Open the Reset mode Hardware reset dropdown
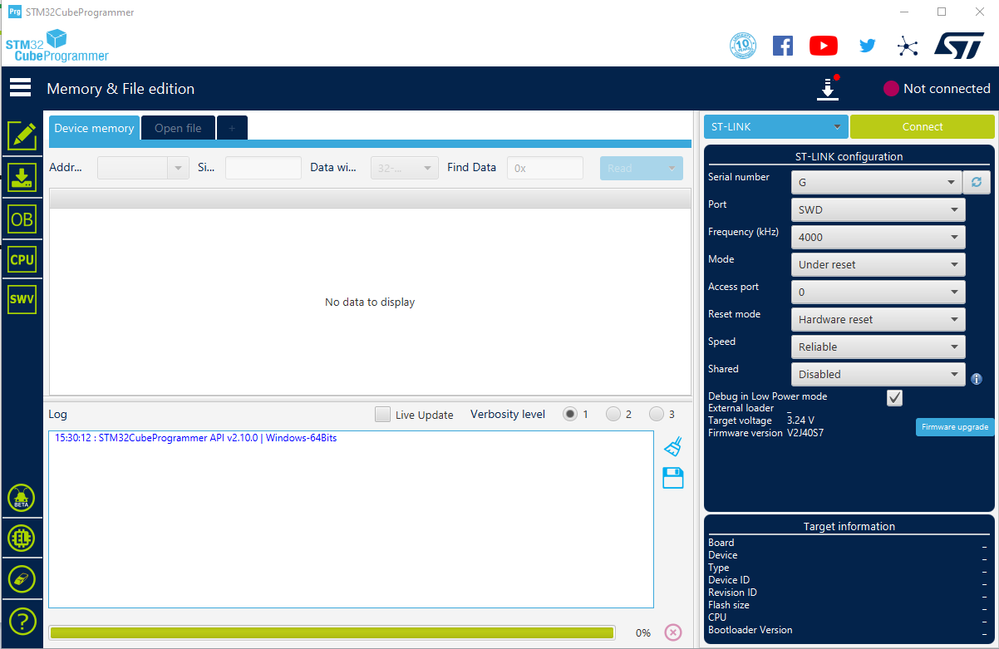Image resolution: width=999 pixels, height=649 pixels. pos(878,319)
